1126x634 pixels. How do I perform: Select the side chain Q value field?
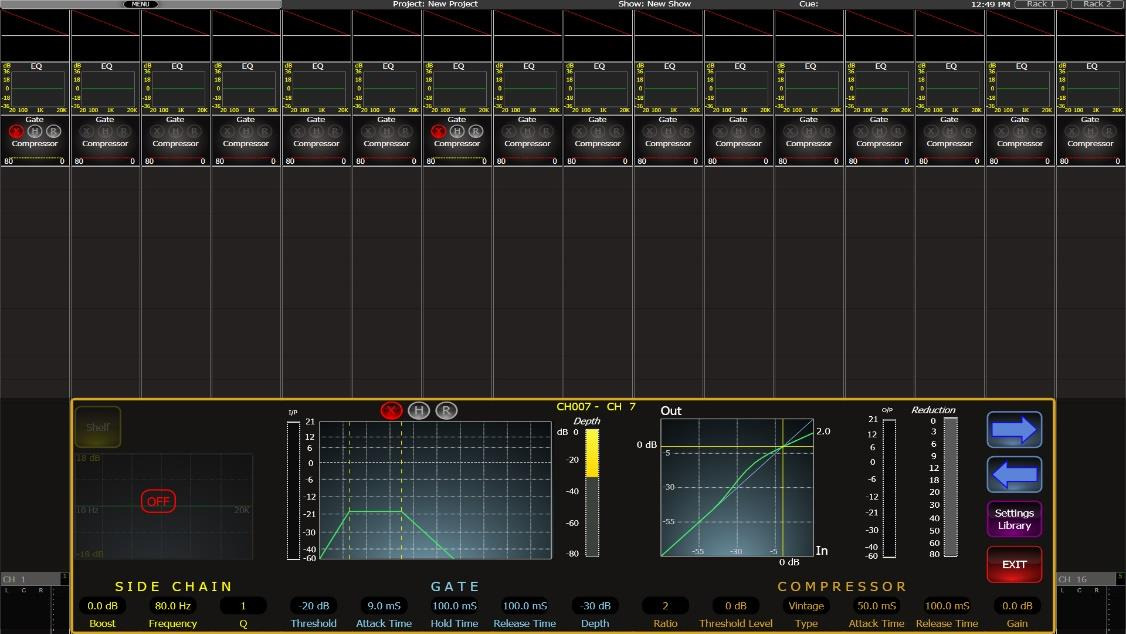[x=243, y=606]
